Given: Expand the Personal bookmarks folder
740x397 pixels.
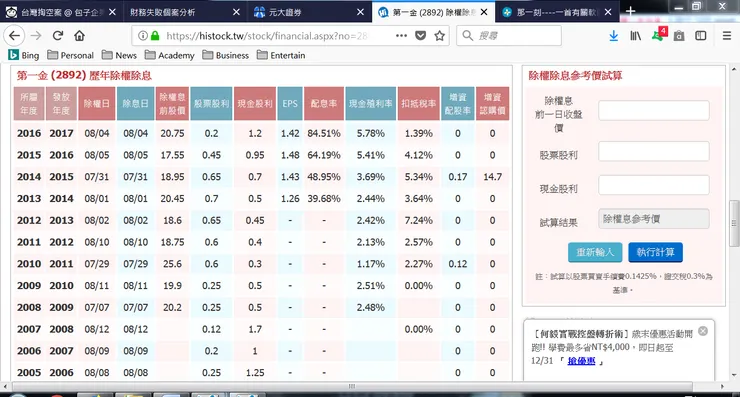Looking at the screenshot, I should click(x=70, y=55).
